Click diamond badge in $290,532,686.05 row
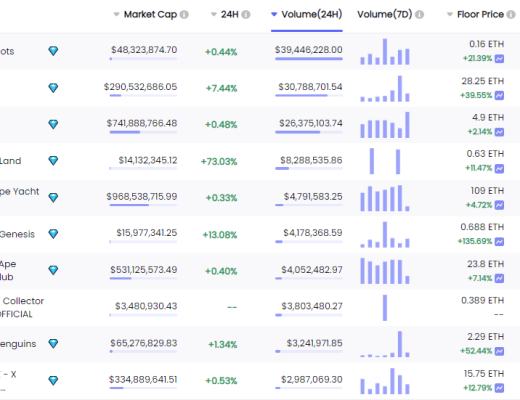520x400 pixels. point(53,88)
